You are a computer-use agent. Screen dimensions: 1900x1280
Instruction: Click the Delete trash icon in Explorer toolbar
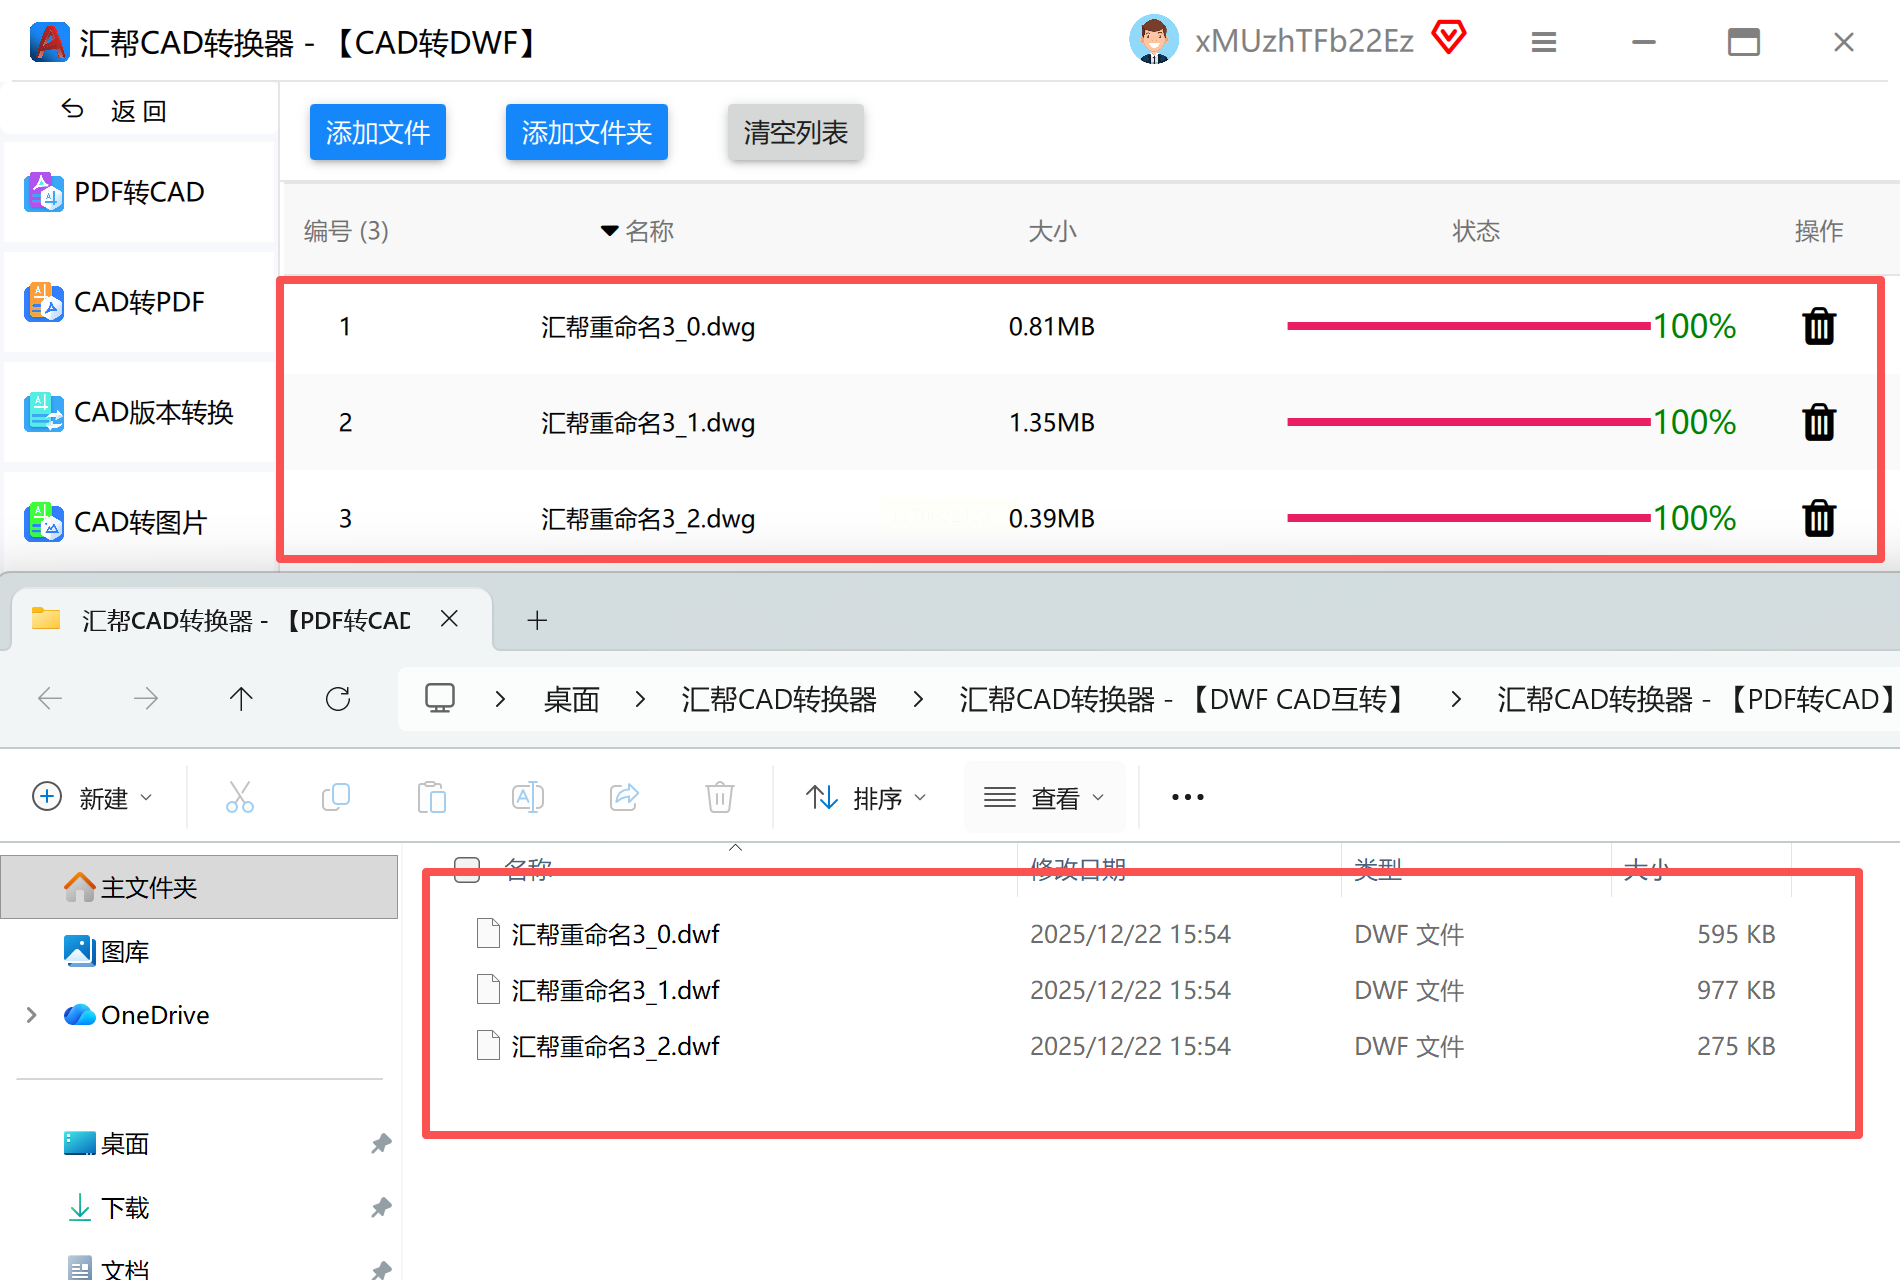(x=720, y=797)
